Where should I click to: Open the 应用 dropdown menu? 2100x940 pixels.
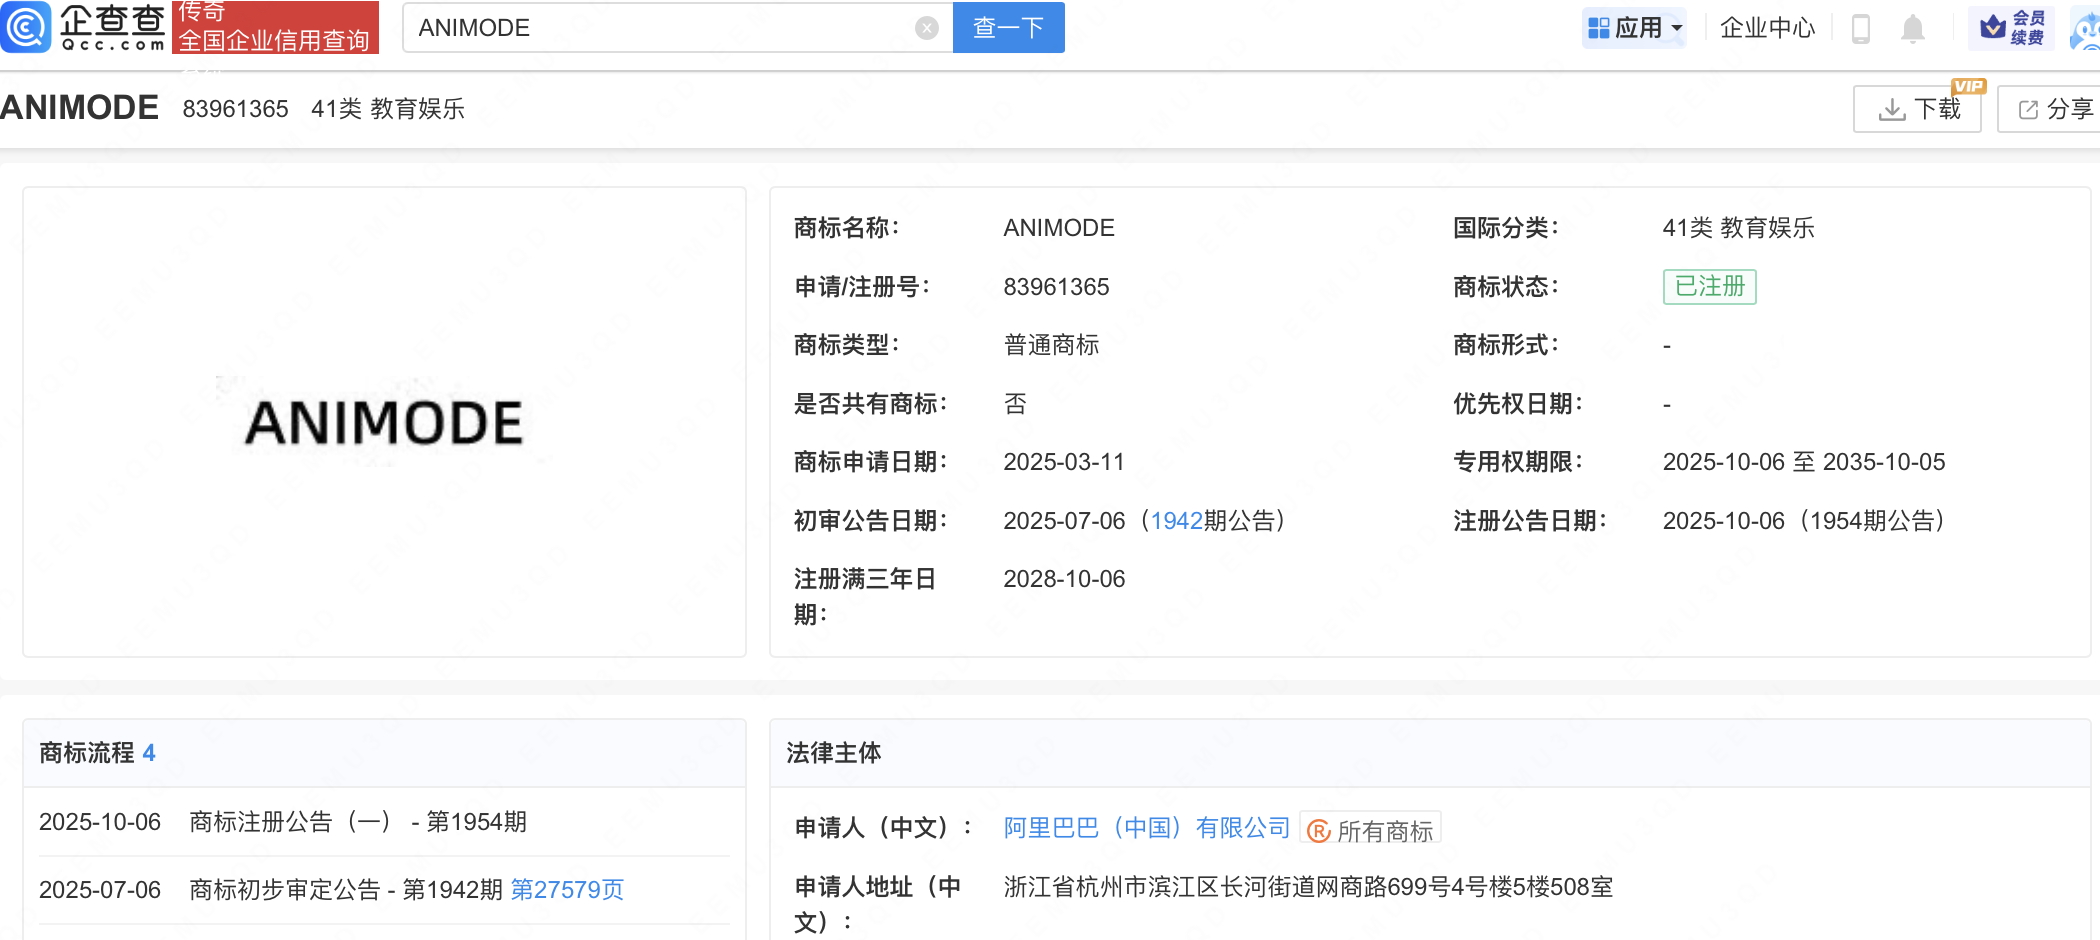[1635, 28]
